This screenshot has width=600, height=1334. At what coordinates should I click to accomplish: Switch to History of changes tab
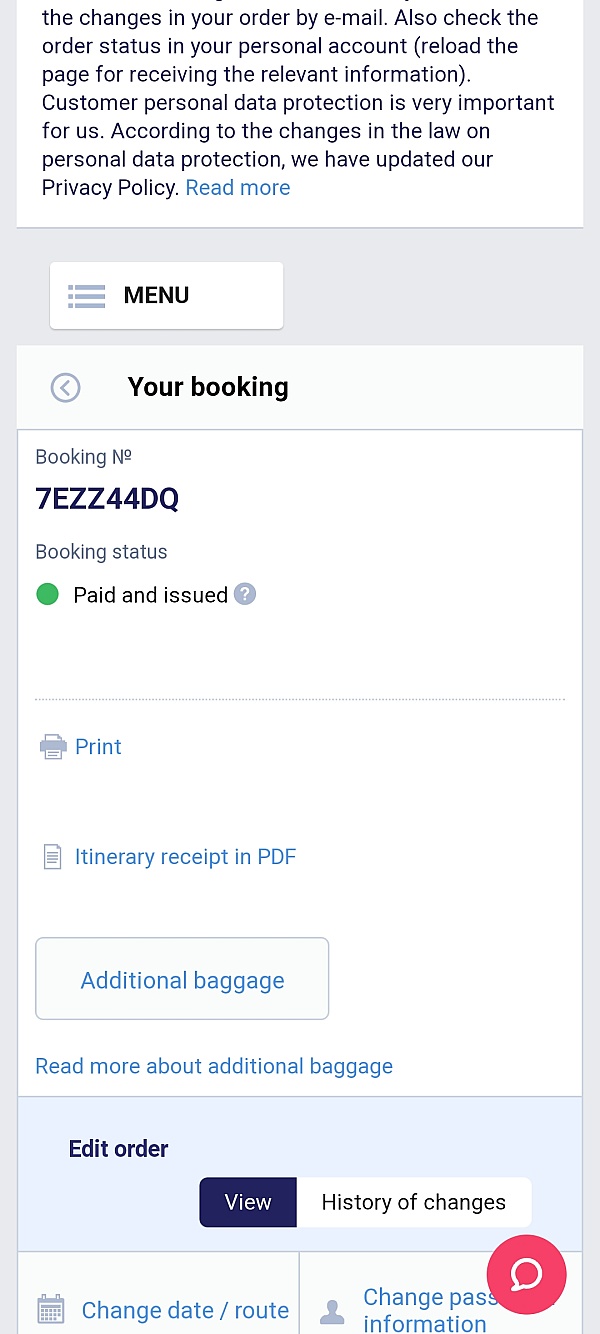click(x=413, y=1202)
